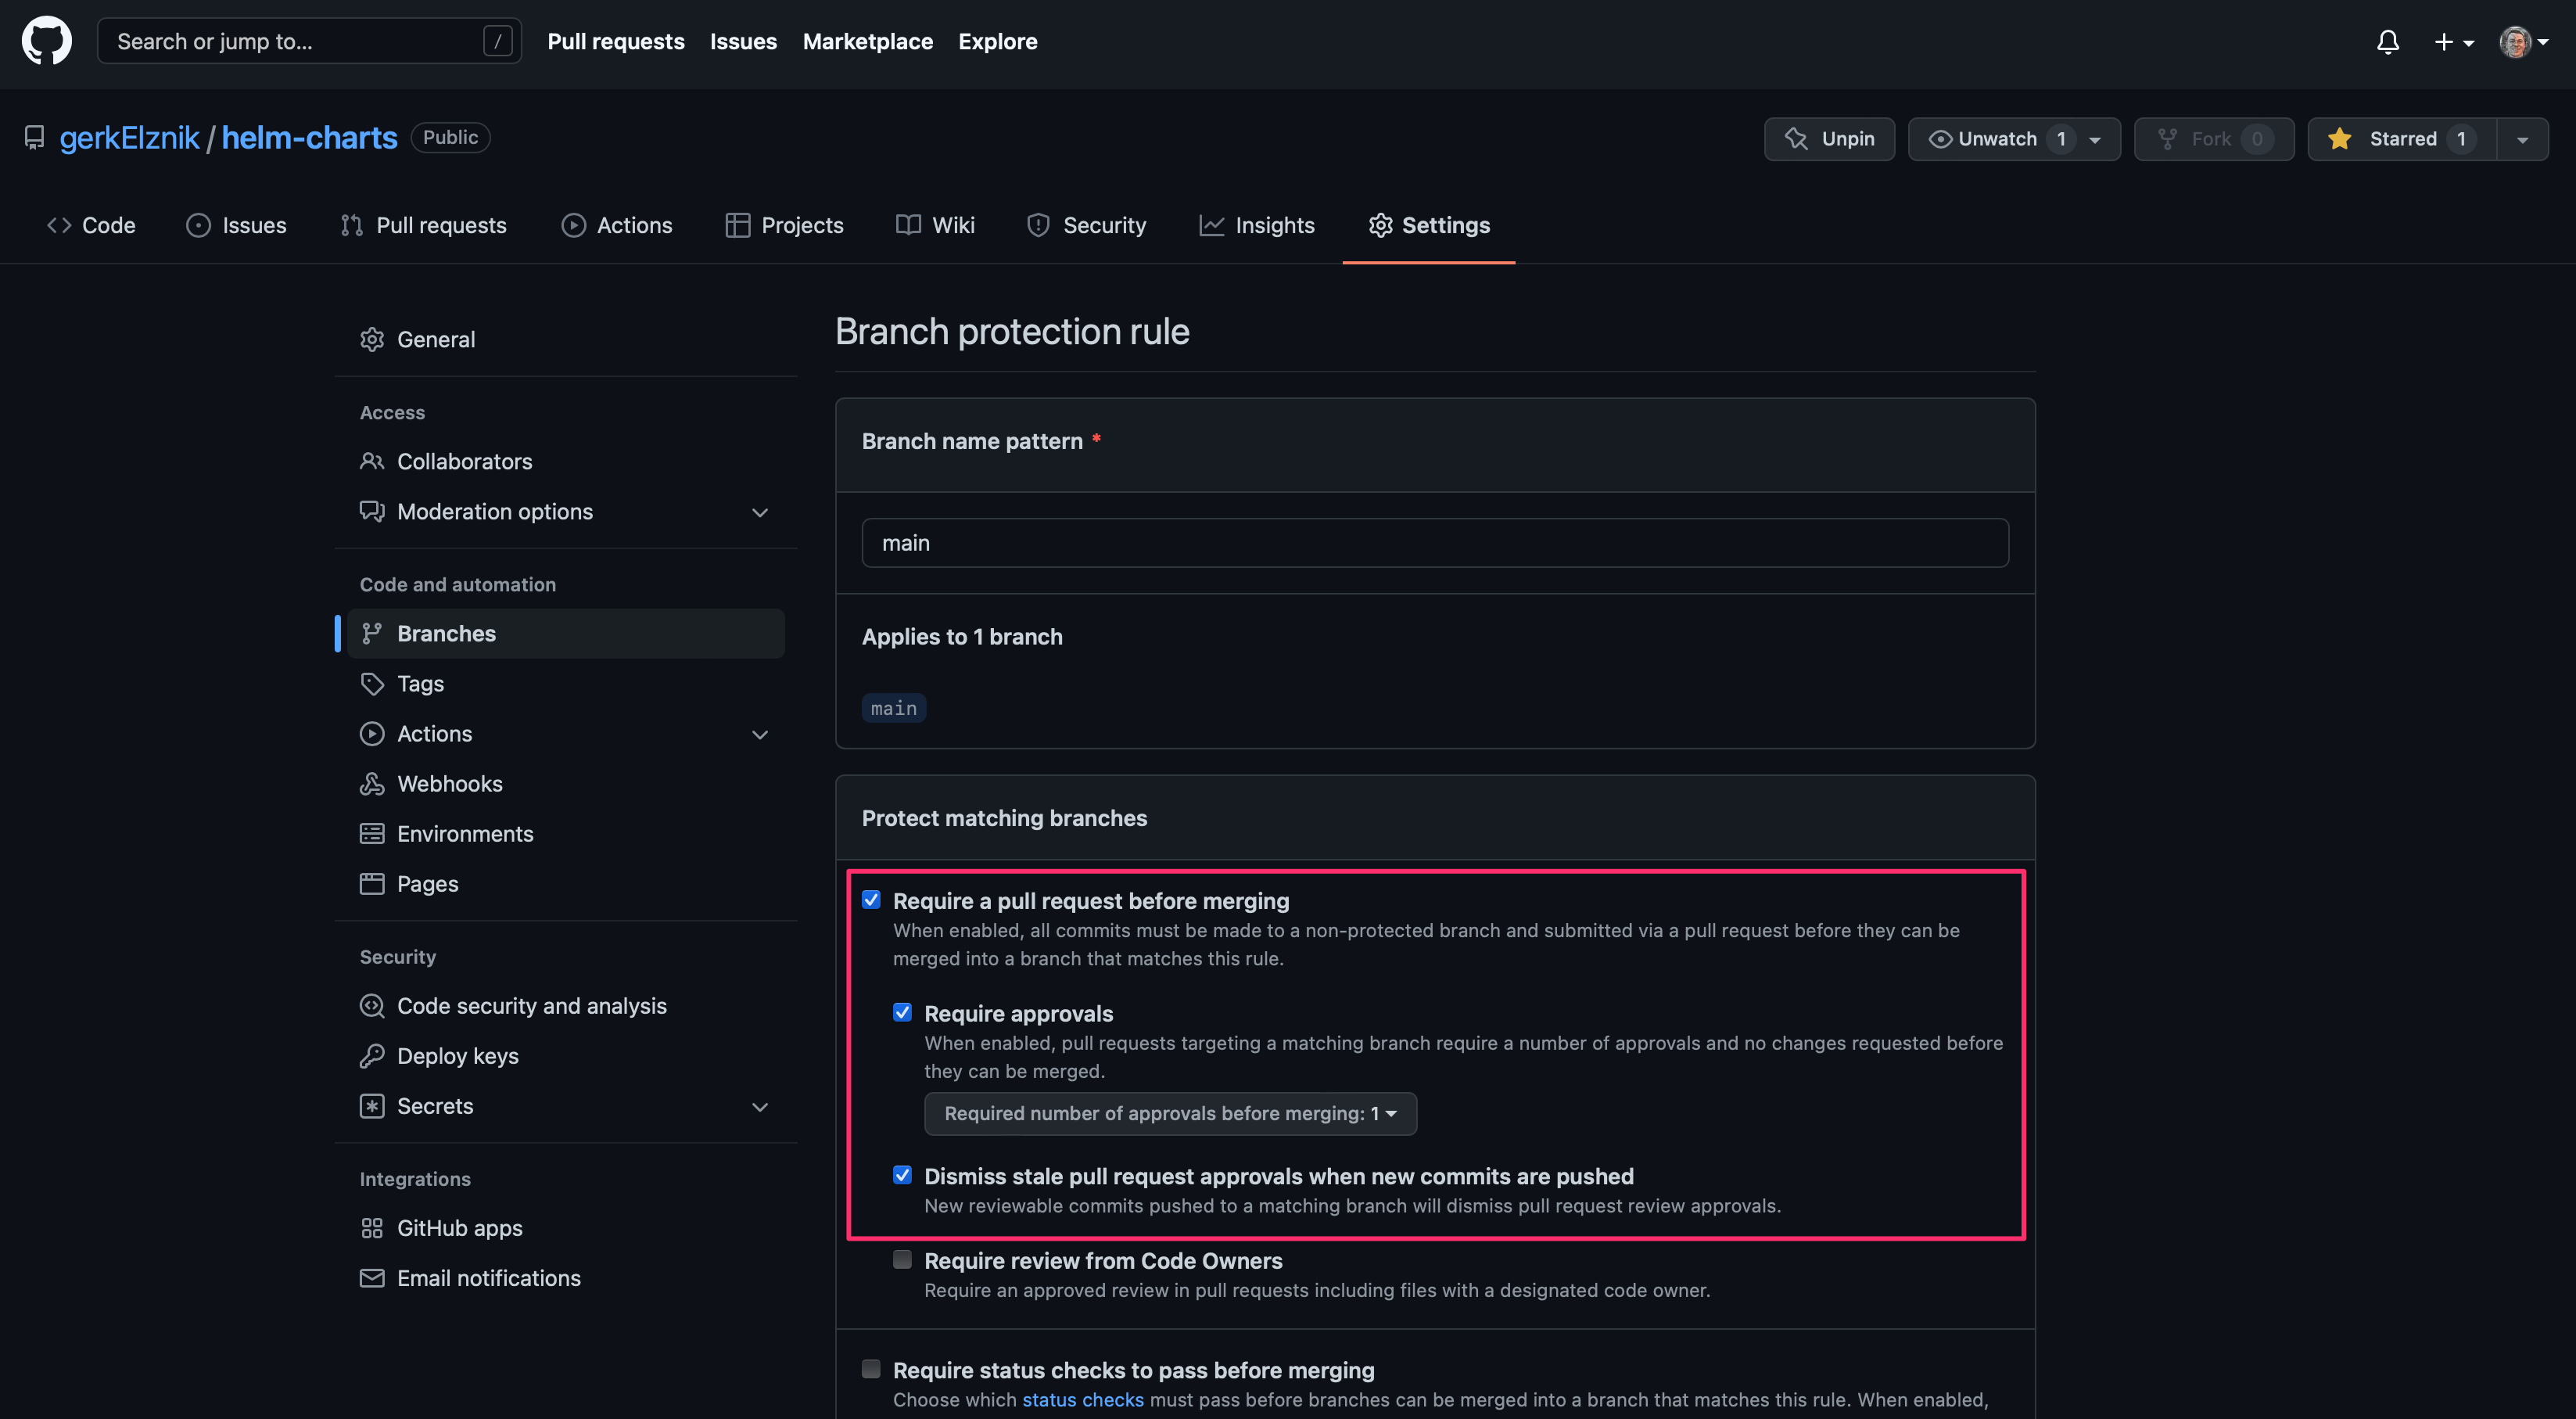Expand Moderation options chevron
This screenshot has width=2576, height=1419.
click(x=760, y=512)
